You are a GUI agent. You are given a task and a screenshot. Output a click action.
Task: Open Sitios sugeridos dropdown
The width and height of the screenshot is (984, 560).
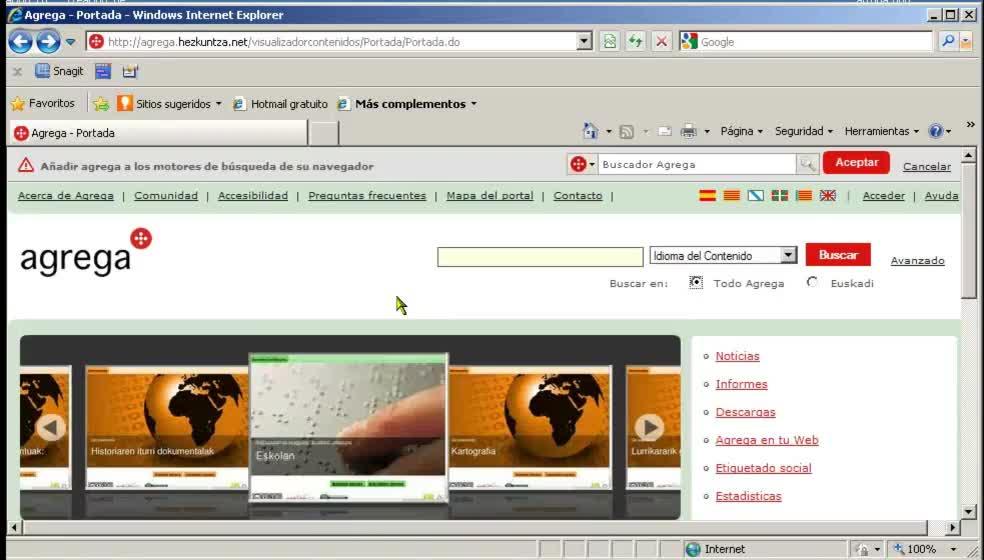click(170, 104)
